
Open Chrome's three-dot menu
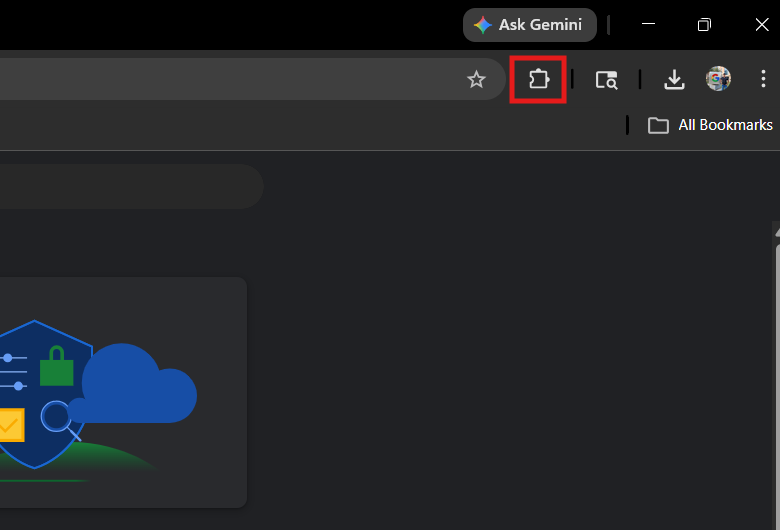(x=763, y=79)
